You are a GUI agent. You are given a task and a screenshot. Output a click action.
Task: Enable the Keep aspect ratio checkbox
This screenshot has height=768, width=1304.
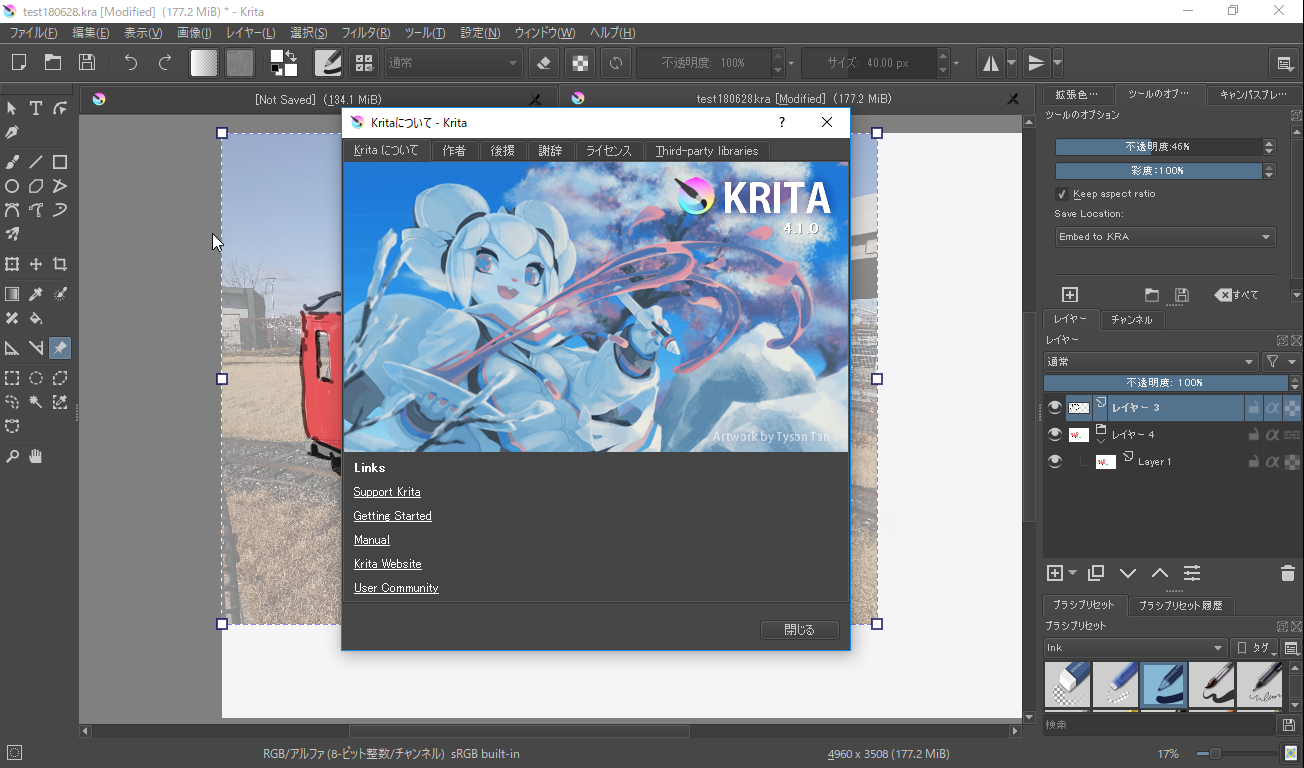pos(1062,194)
